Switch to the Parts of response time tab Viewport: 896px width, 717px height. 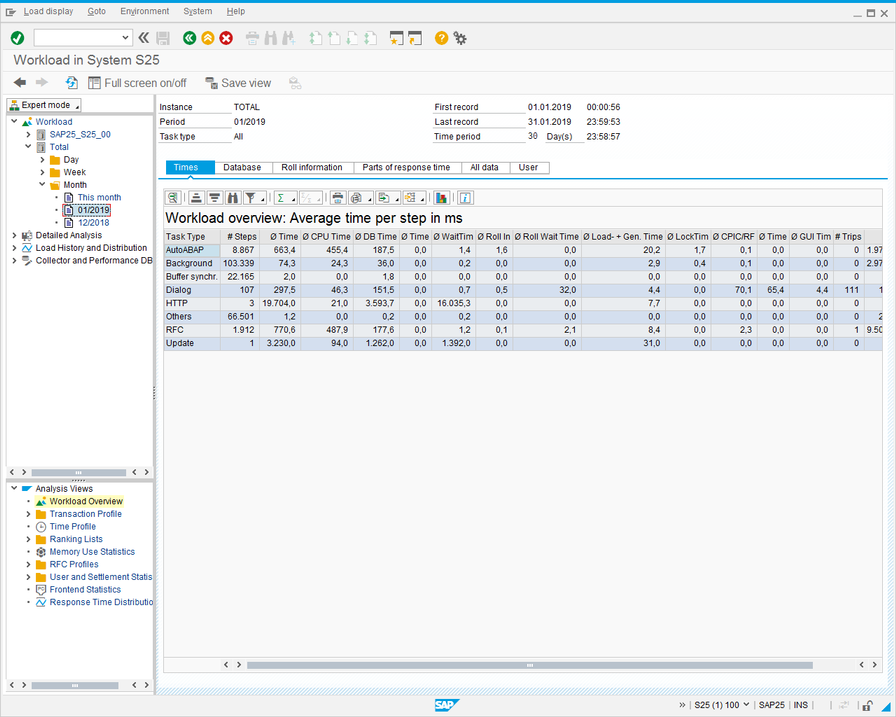click(x=405, y=168)
